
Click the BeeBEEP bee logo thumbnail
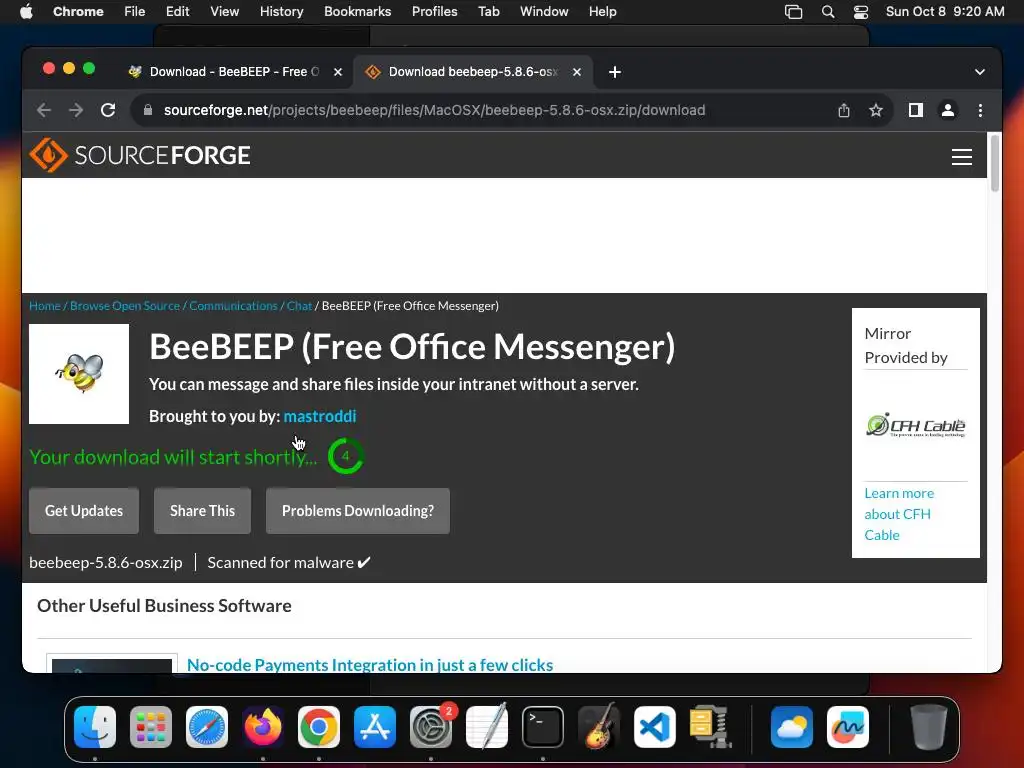point(79,374)
